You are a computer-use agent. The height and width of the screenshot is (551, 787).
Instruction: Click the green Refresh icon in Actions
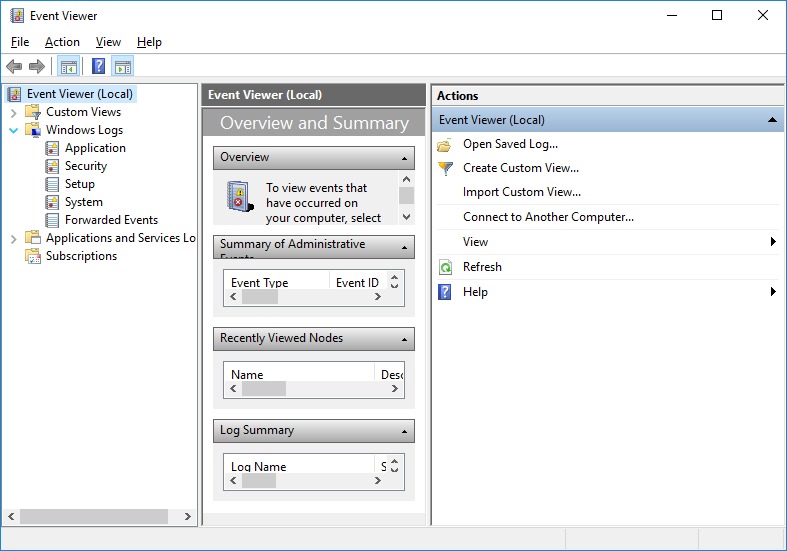click(445, 267)
